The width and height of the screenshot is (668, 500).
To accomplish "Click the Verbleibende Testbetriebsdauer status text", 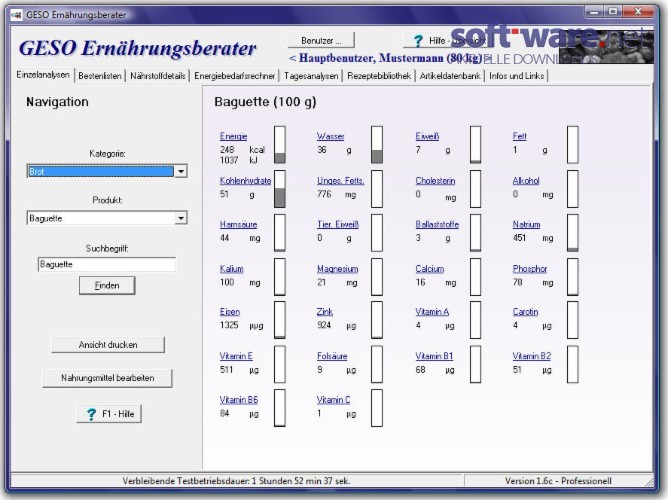I will (x=236, y=481).
